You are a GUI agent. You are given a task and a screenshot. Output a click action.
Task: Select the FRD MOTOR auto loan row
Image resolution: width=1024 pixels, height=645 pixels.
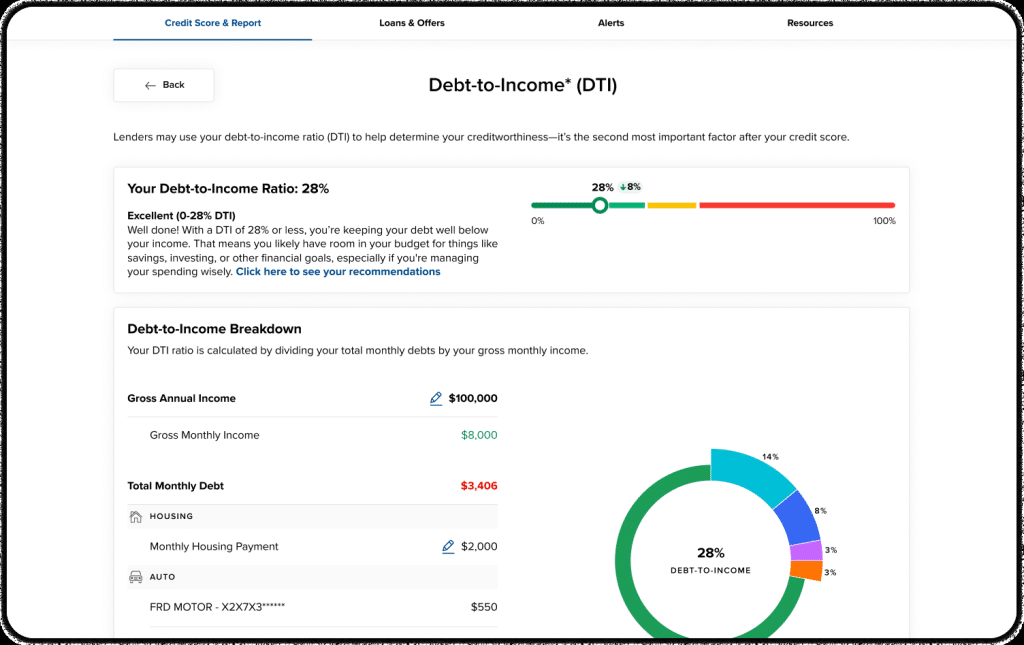coord(312,607)
